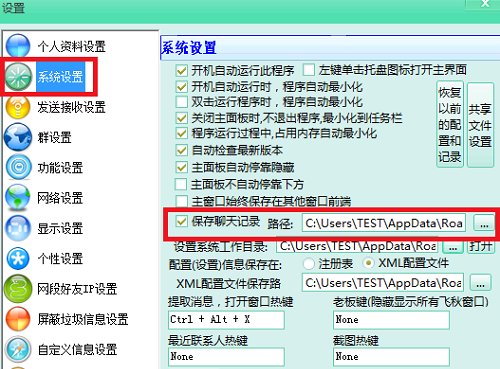Click 共享文件设置 button
This screenshot has height=369, width=500.
(480, 125)
